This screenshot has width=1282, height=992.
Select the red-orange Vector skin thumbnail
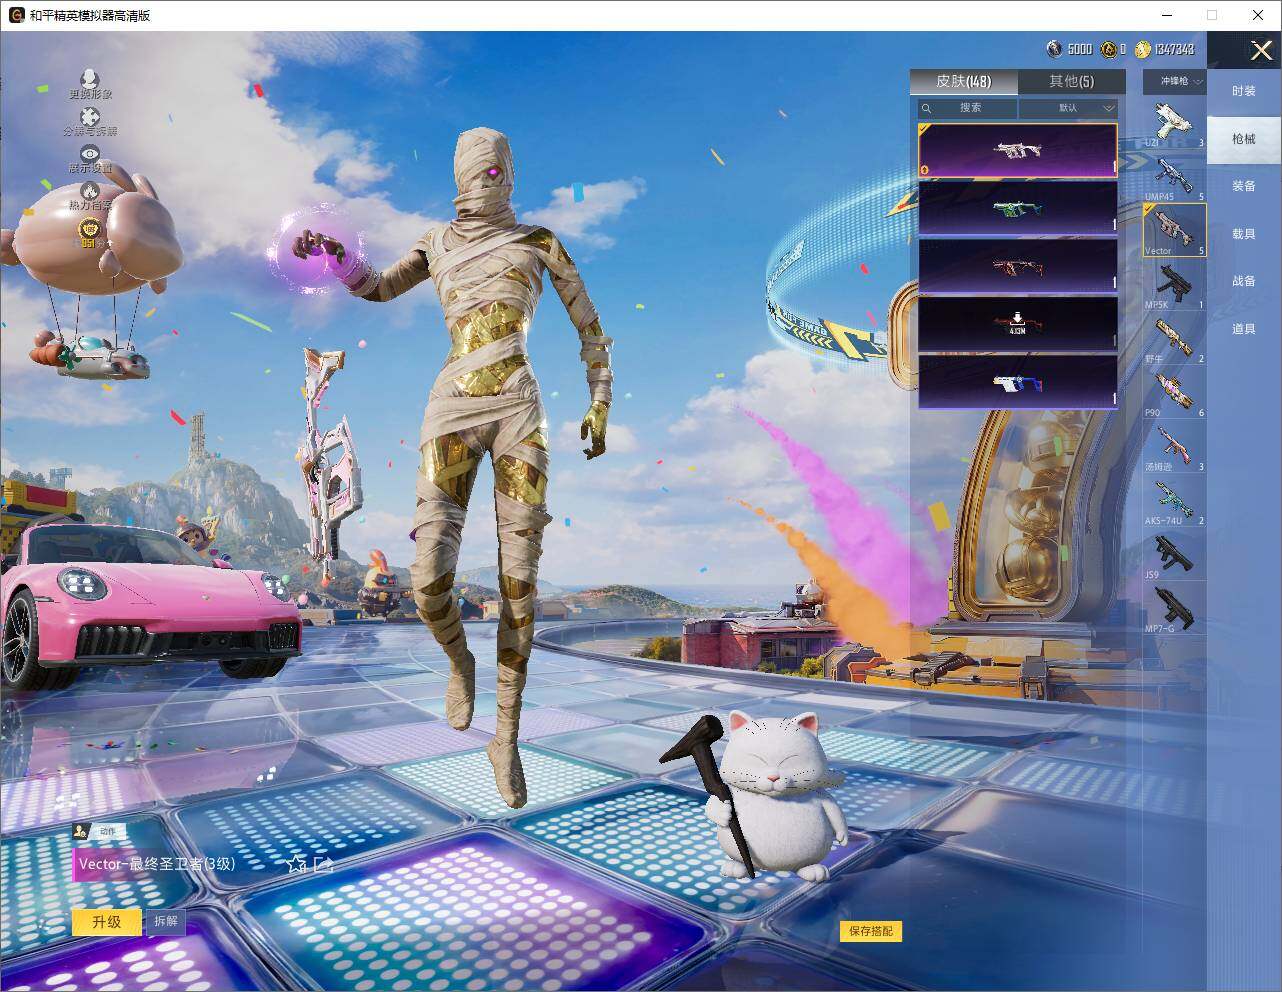click(x=1018, y=266)
